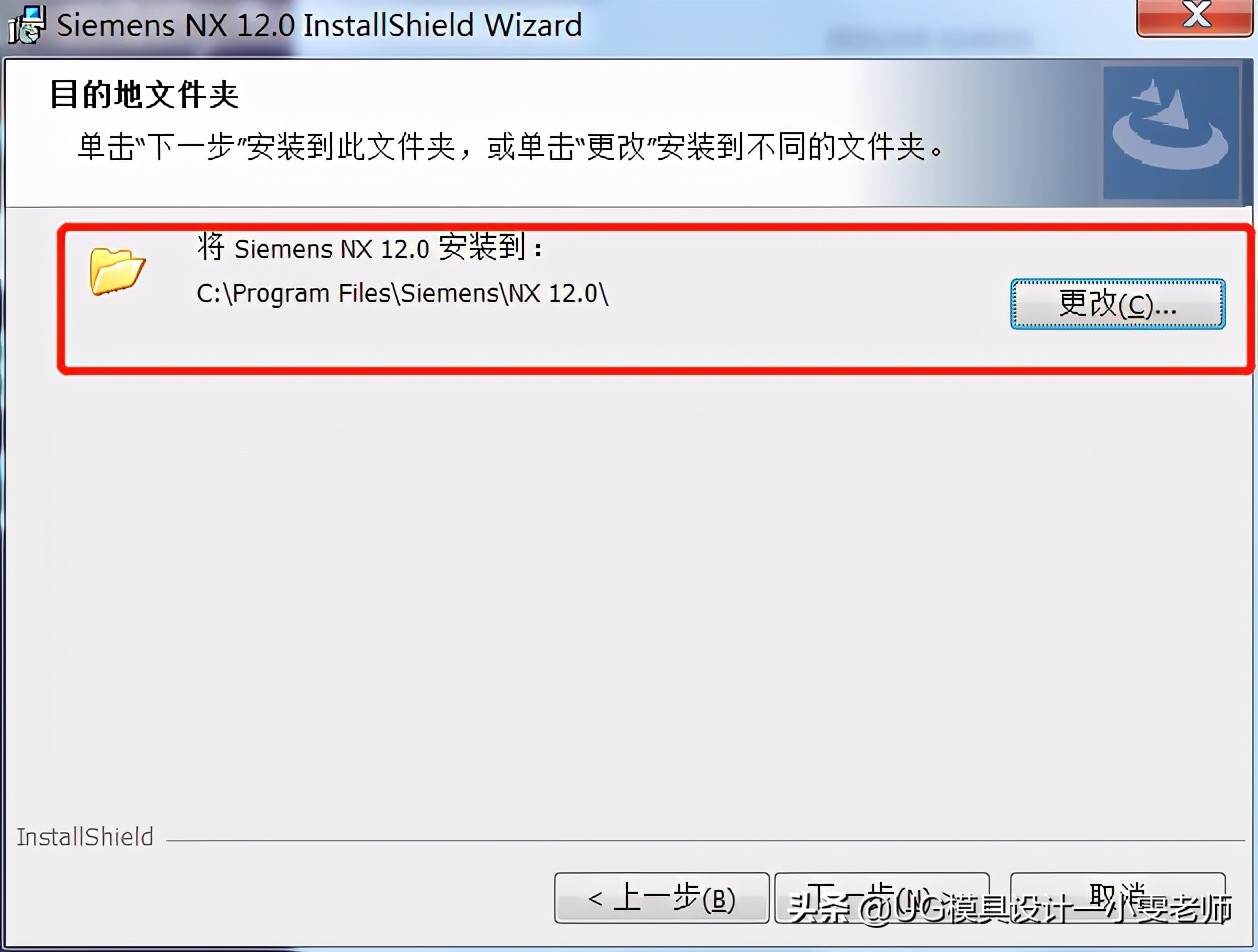Click the 目的地文件夹 heading
This screenshot has height=952, width=1258.
pos(144,96)
